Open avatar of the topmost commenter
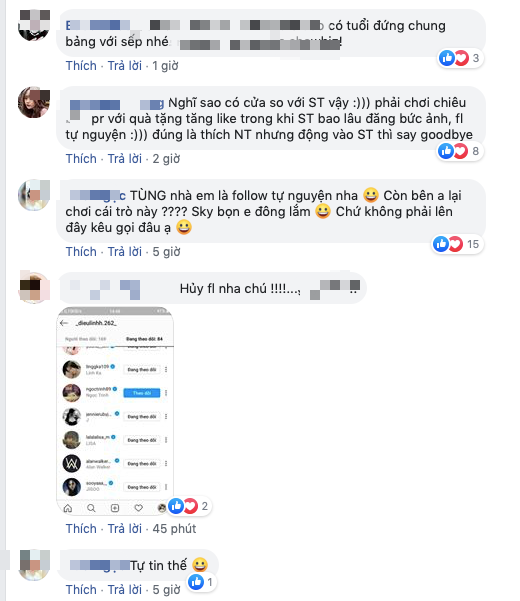Screen dimensions: 520x601 (x=34, y=25)
